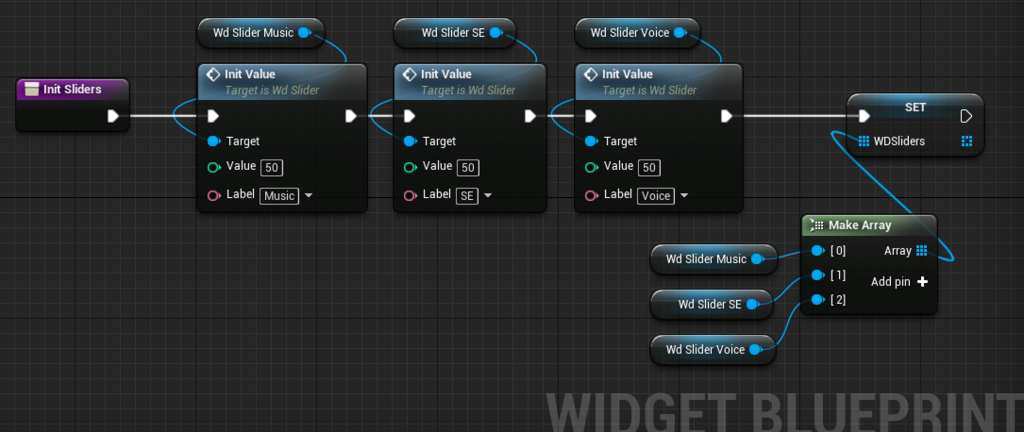Click Make Array output Array pin
The image size is (1024, 432).
[x=921, y=251]
